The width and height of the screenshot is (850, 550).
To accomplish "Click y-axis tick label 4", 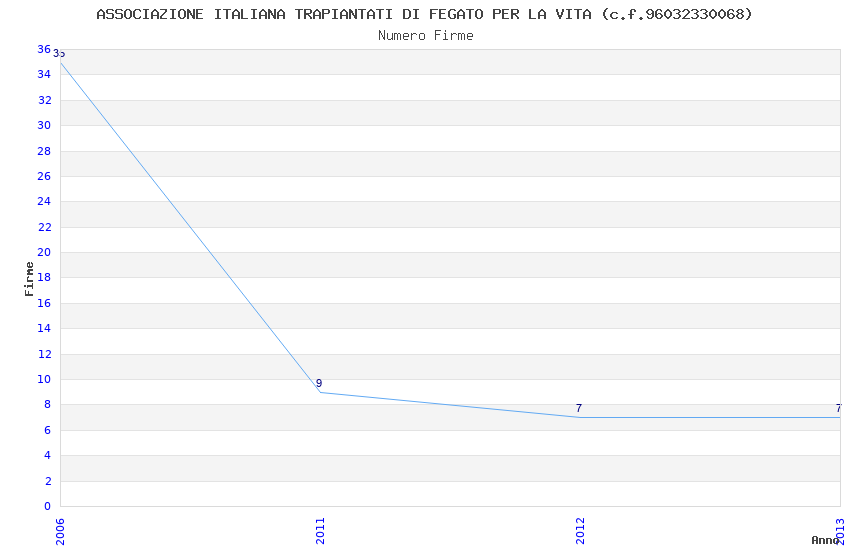I will (x=47, y=455).
